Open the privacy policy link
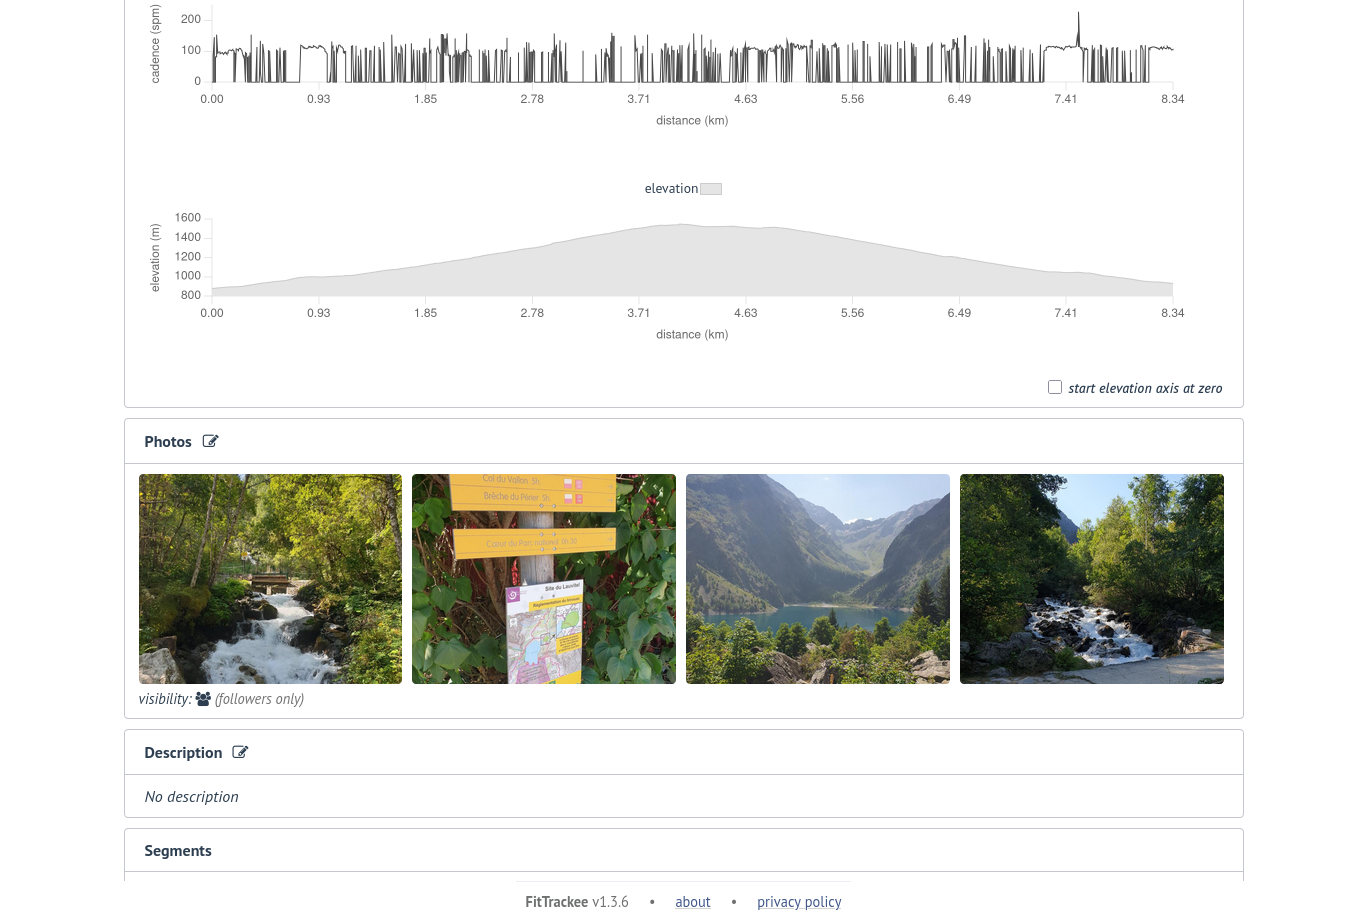 click(799, 902)
